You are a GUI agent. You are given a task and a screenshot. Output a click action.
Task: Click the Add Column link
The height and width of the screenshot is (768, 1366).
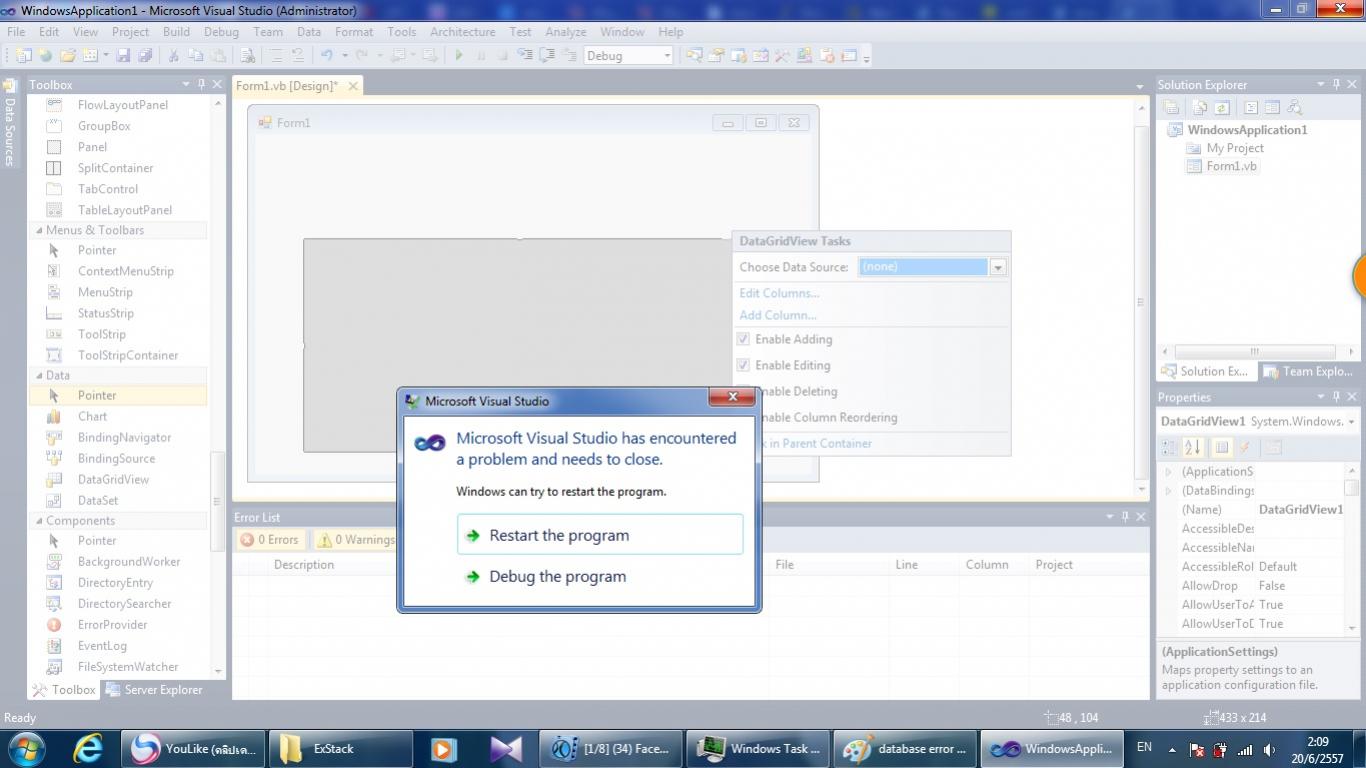[x=778, y=315]
